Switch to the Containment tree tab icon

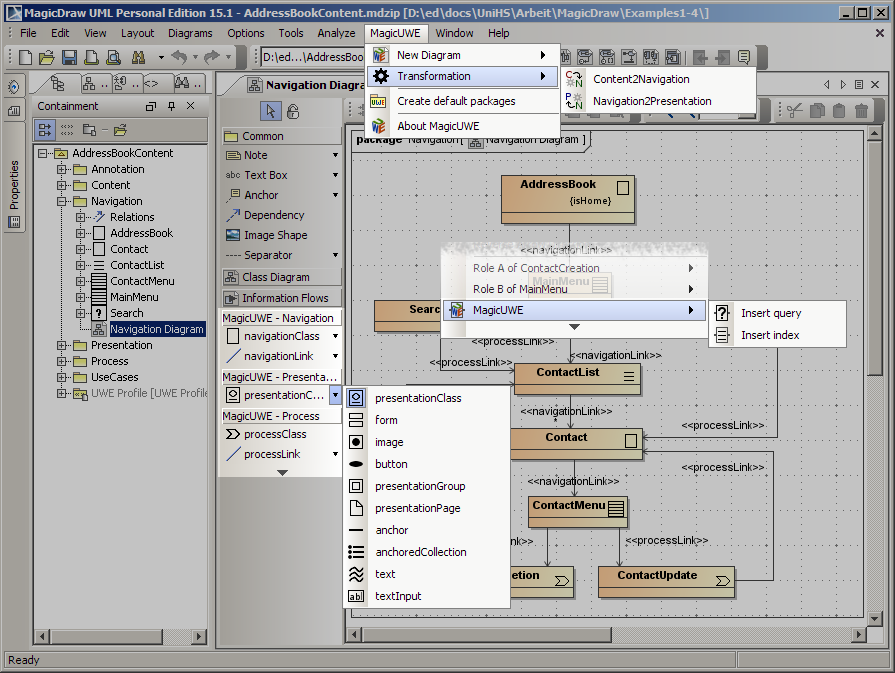pyautogui.click(x=57, y=84)
